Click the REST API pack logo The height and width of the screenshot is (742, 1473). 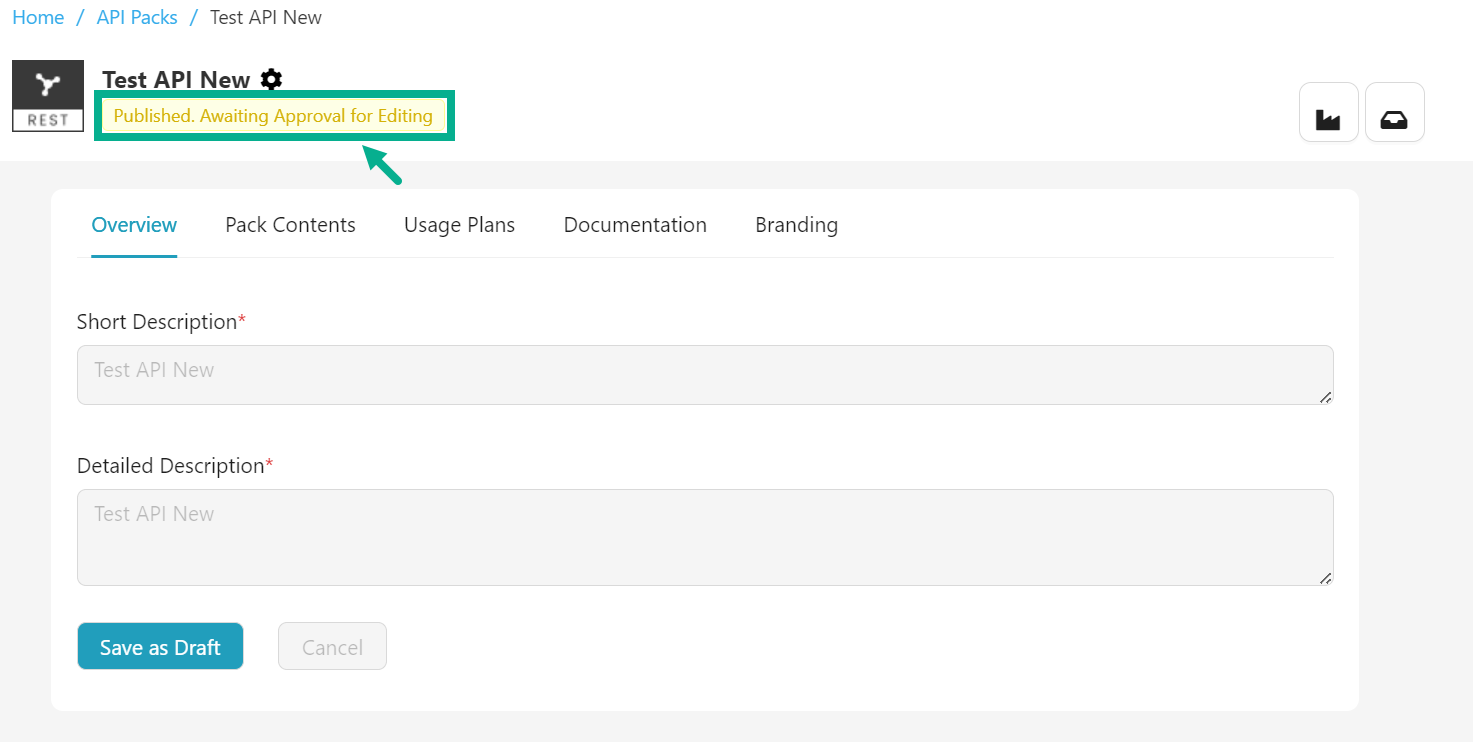pyautogui.click(x=48, y=96)
